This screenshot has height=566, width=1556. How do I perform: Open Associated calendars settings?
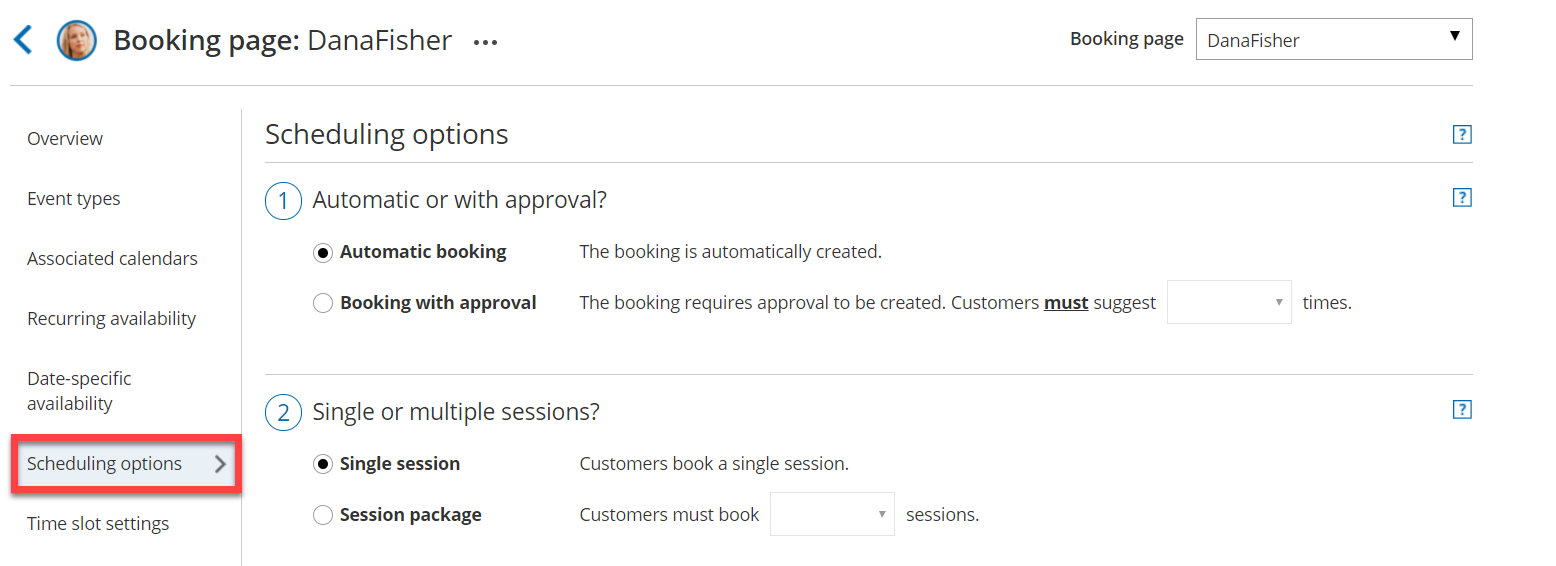pyautogui.click(x=112, y=259)
